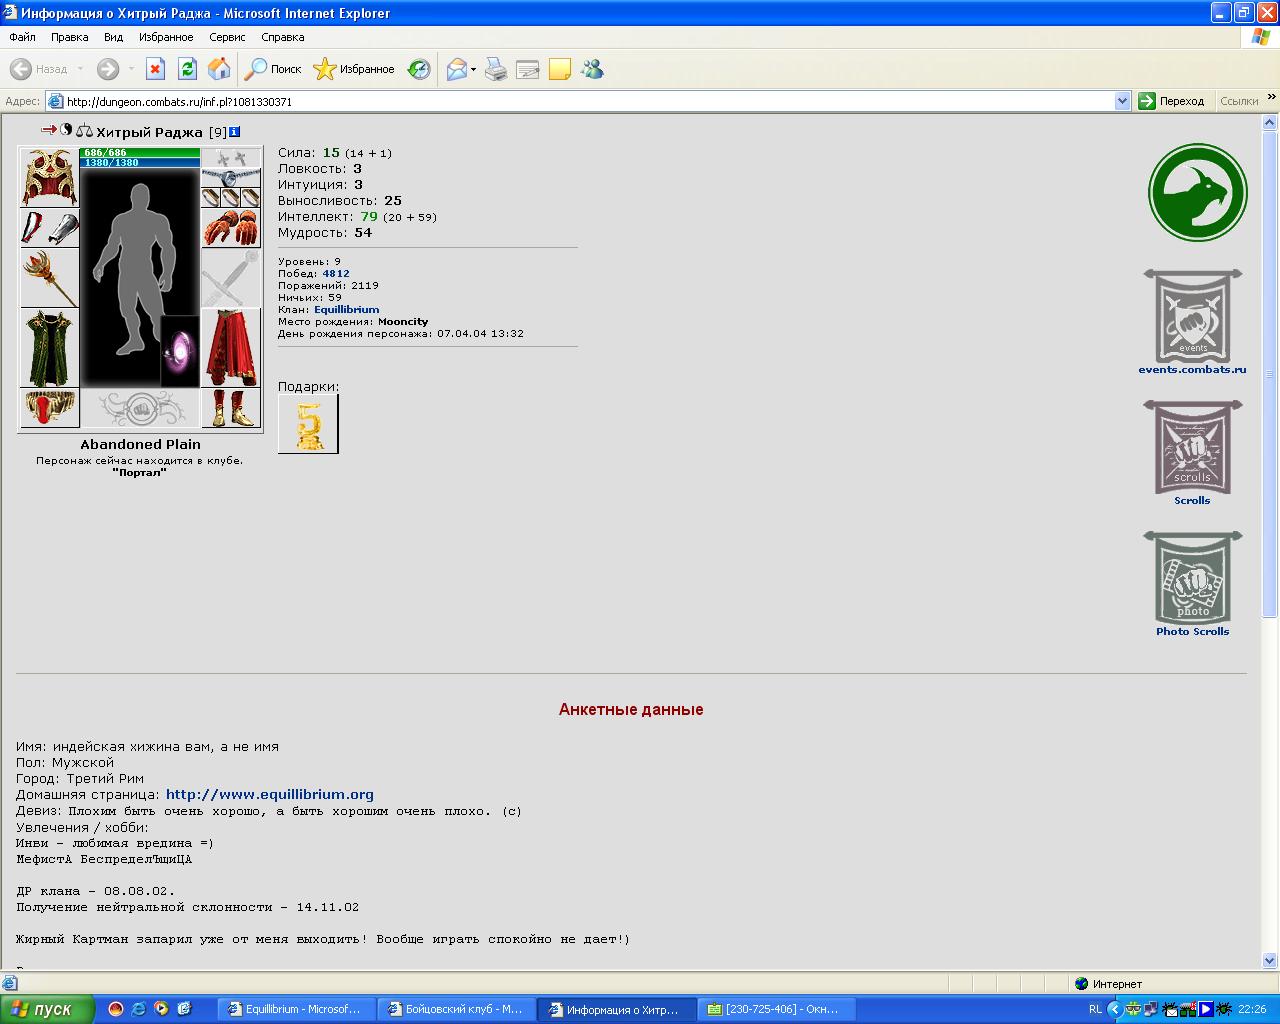Open the Сервис menu

227,37
